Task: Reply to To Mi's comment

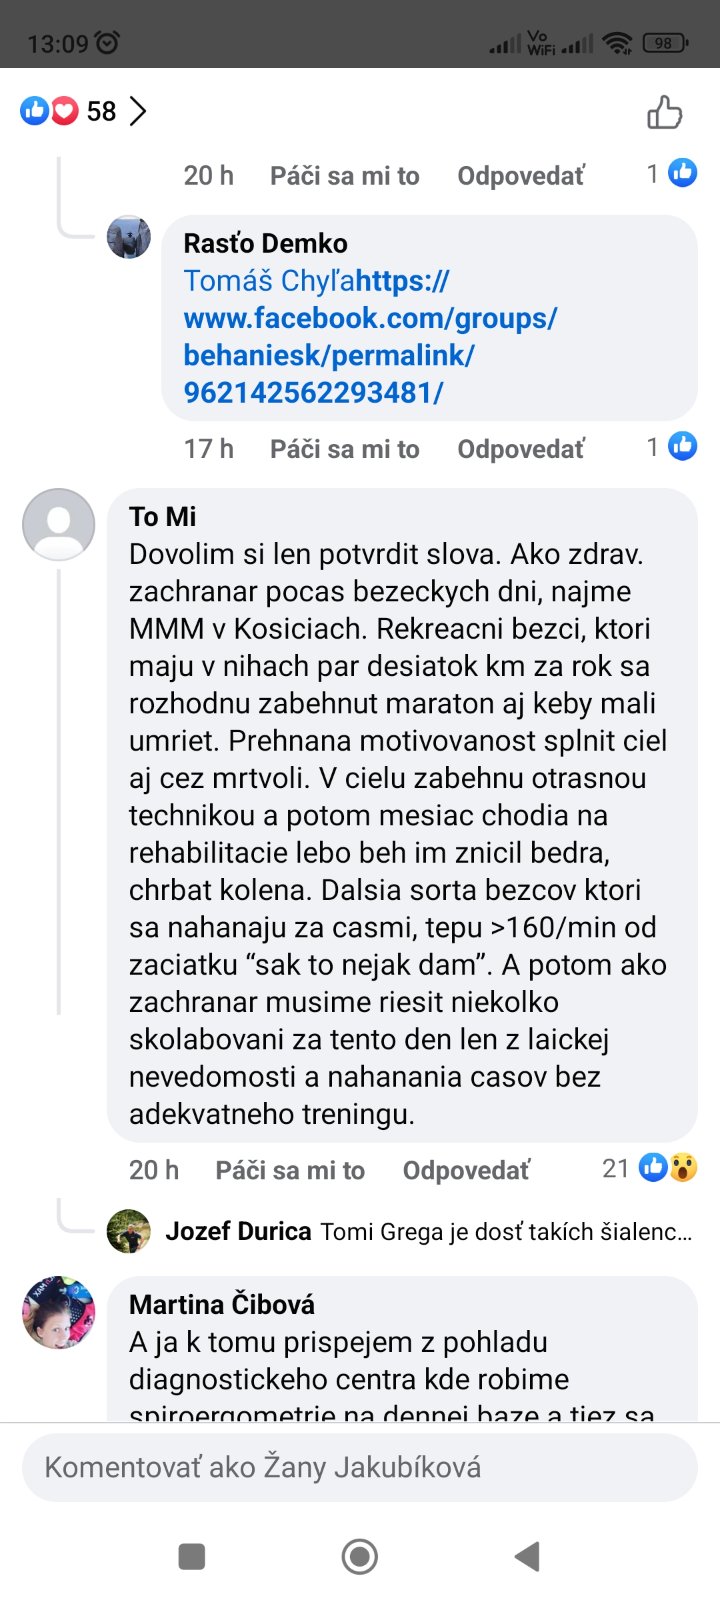Action: click(466, 1170)
